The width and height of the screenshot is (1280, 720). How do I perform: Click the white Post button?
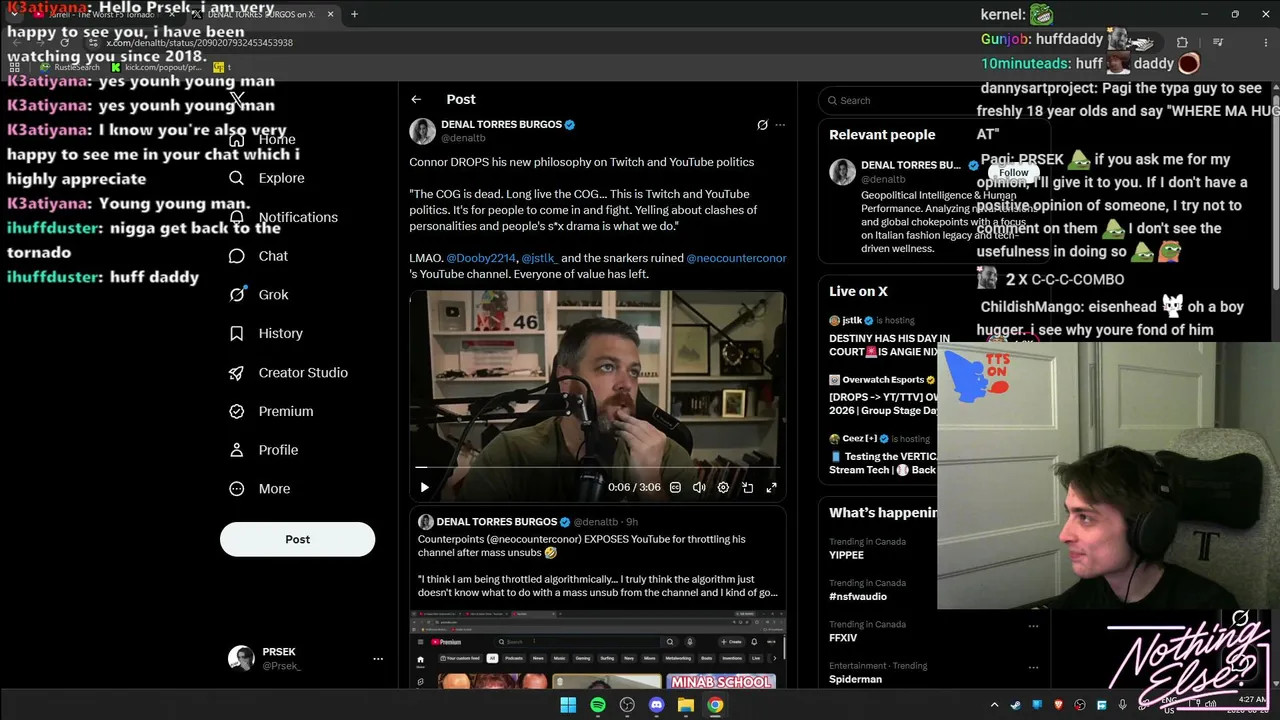(297, 539)
